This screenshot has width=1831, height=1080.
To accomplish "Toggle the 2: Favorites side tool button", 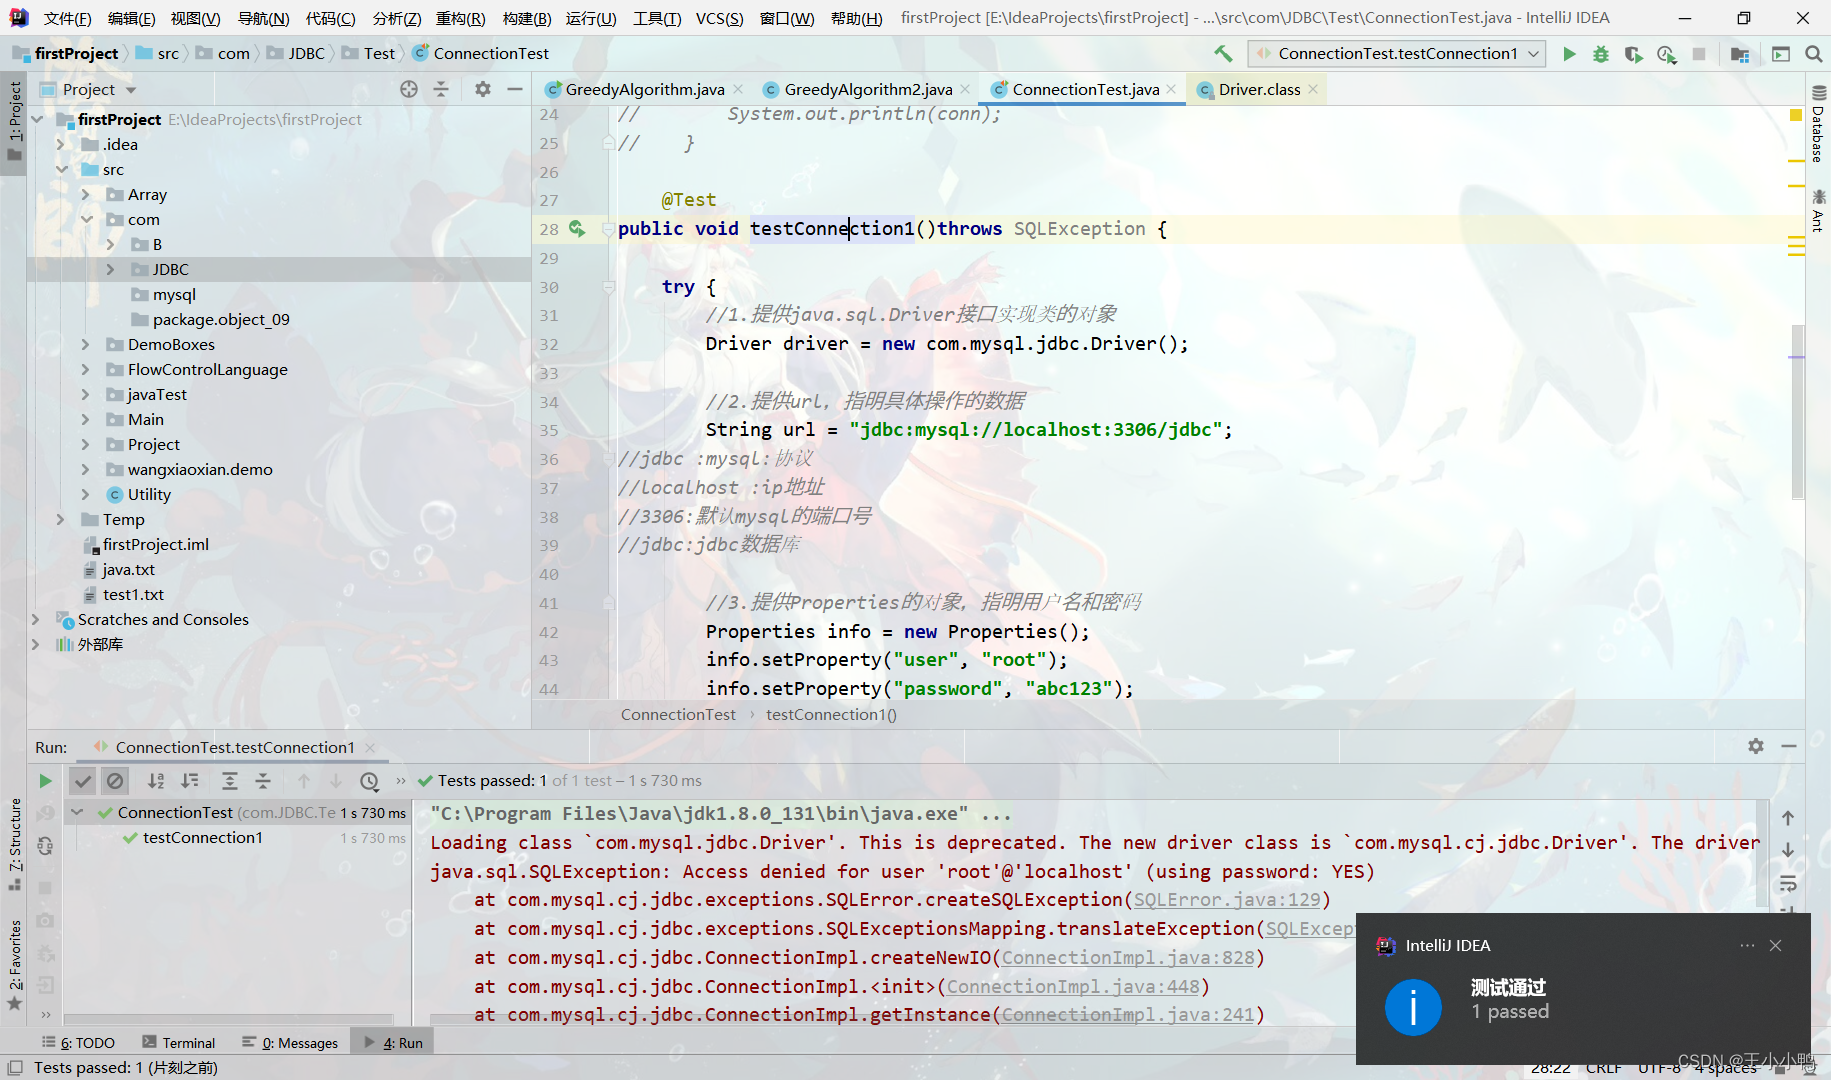I will click(14, 966).
